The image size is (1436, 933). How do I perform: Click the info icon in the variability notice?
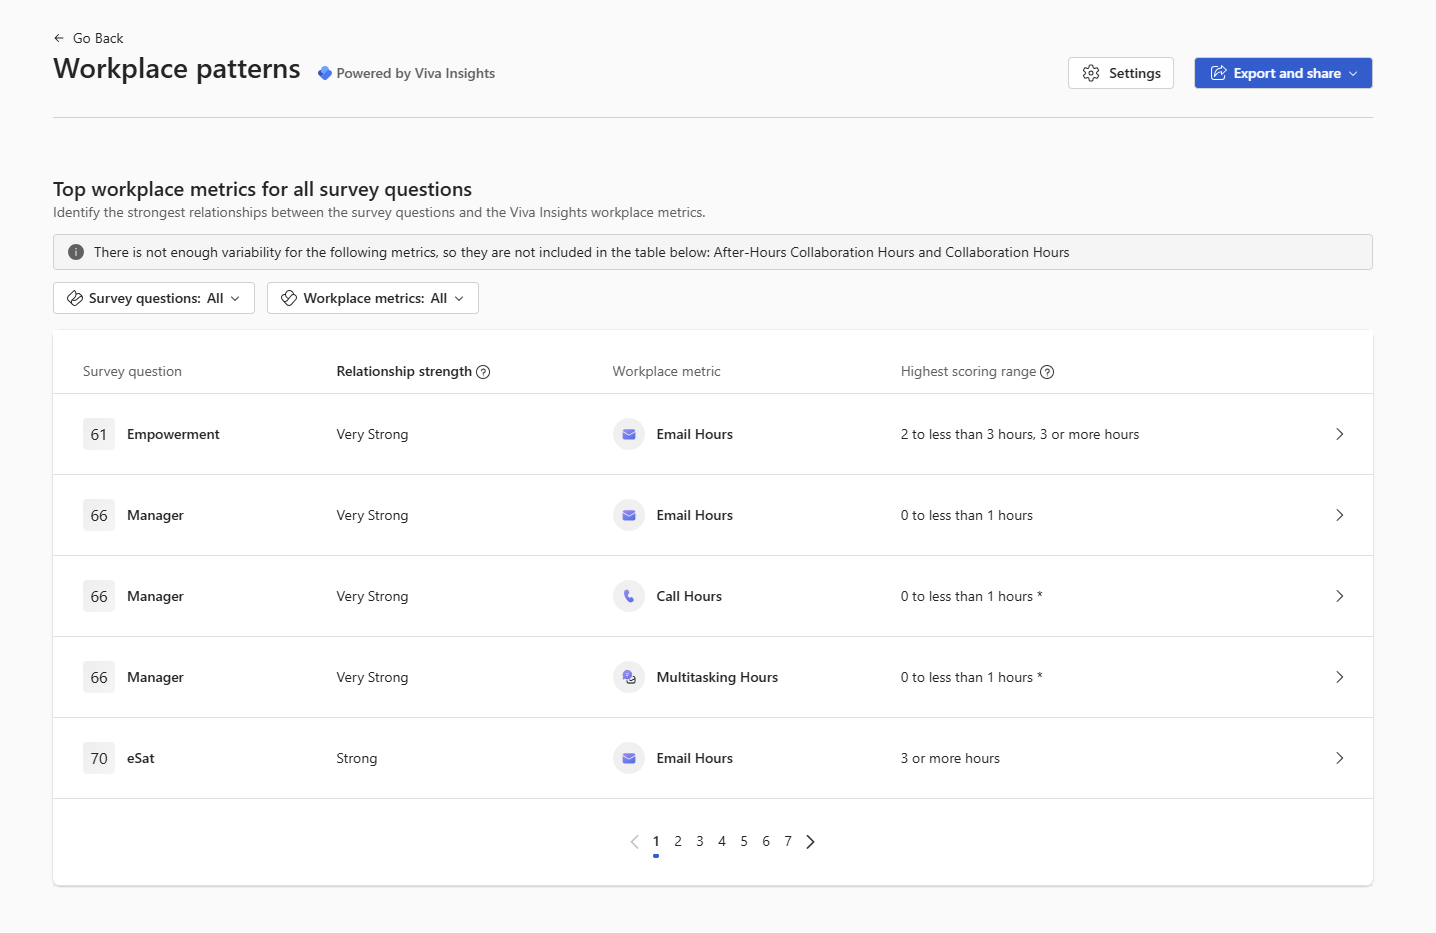75,251
